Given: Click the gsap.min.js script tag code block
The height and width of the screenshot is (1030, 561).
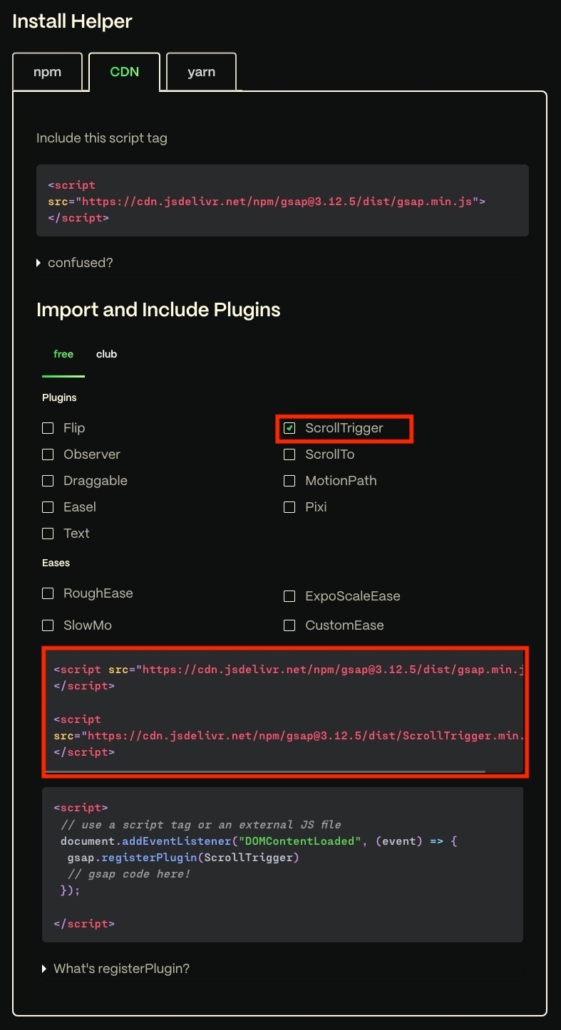Looking at the screenshot, I should coord(282,200).
